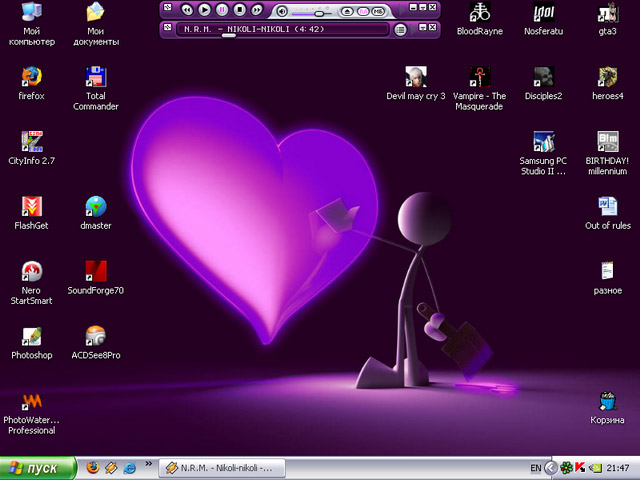Click the N.R.M. - Nikoli-nikoli taskbar button
This screenshot has width=640, height=480.
(222, 468)
